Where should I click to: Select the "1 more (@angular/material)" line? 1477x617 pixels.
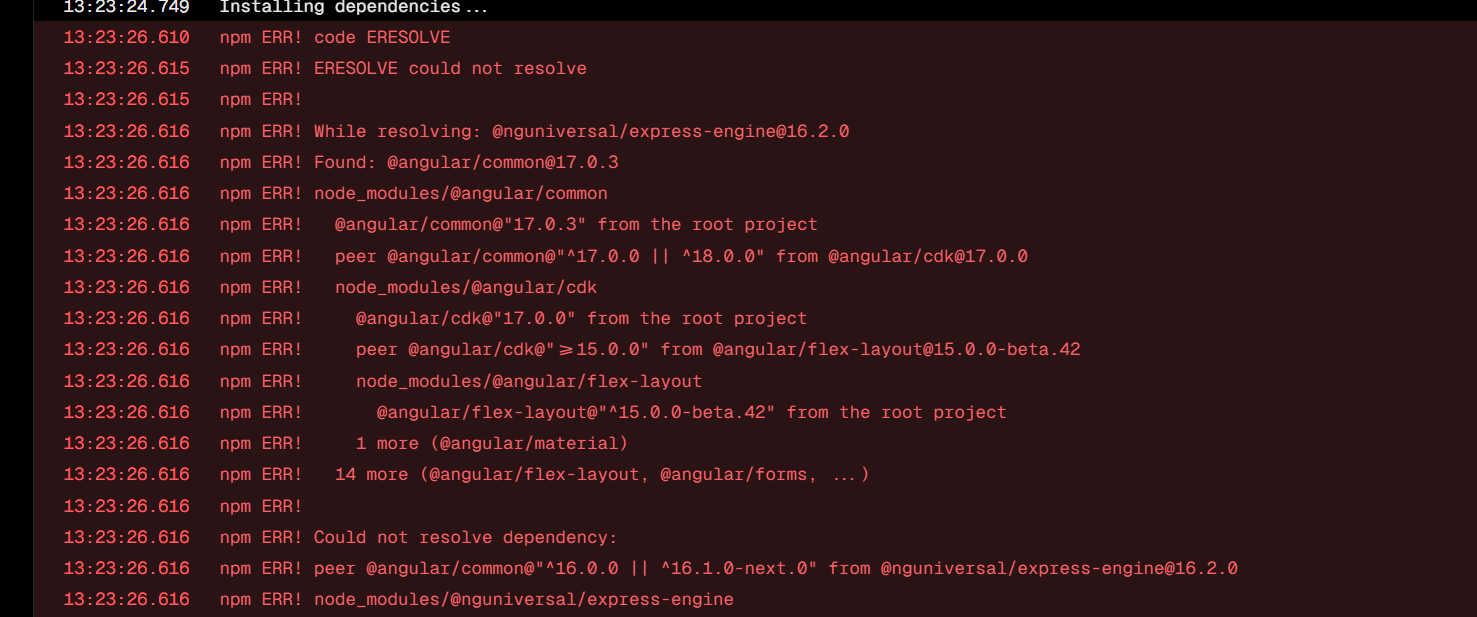(491, 443)
